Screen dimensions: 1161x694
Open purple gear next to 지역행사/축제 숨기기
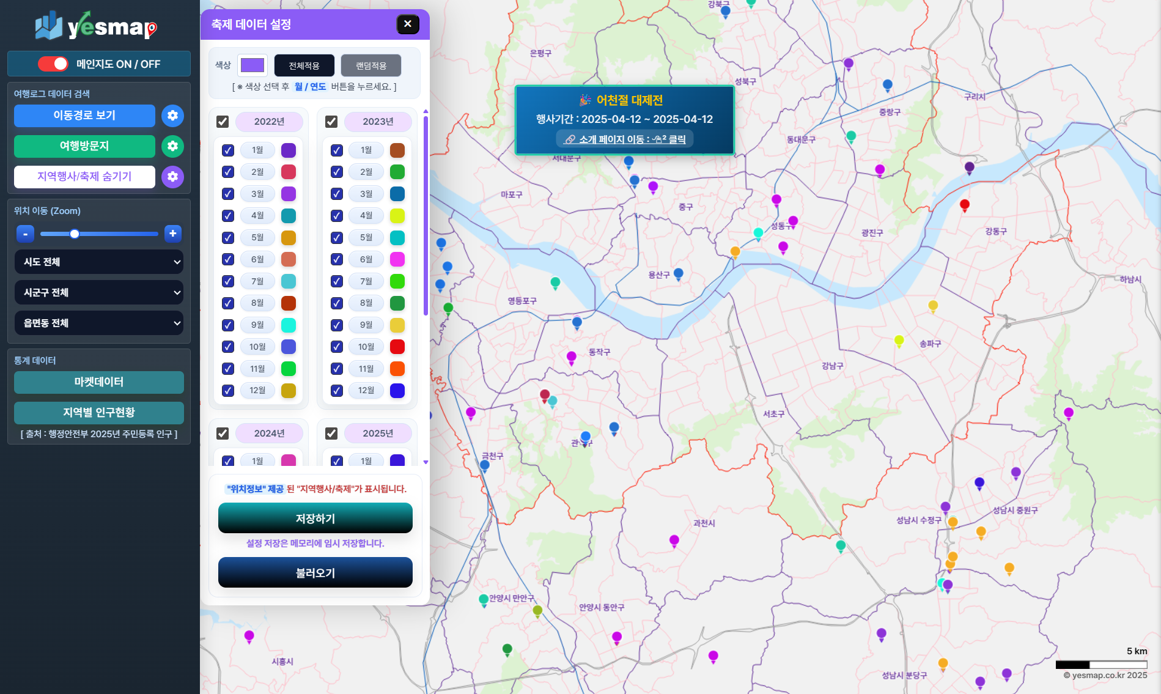coord(172,177)
